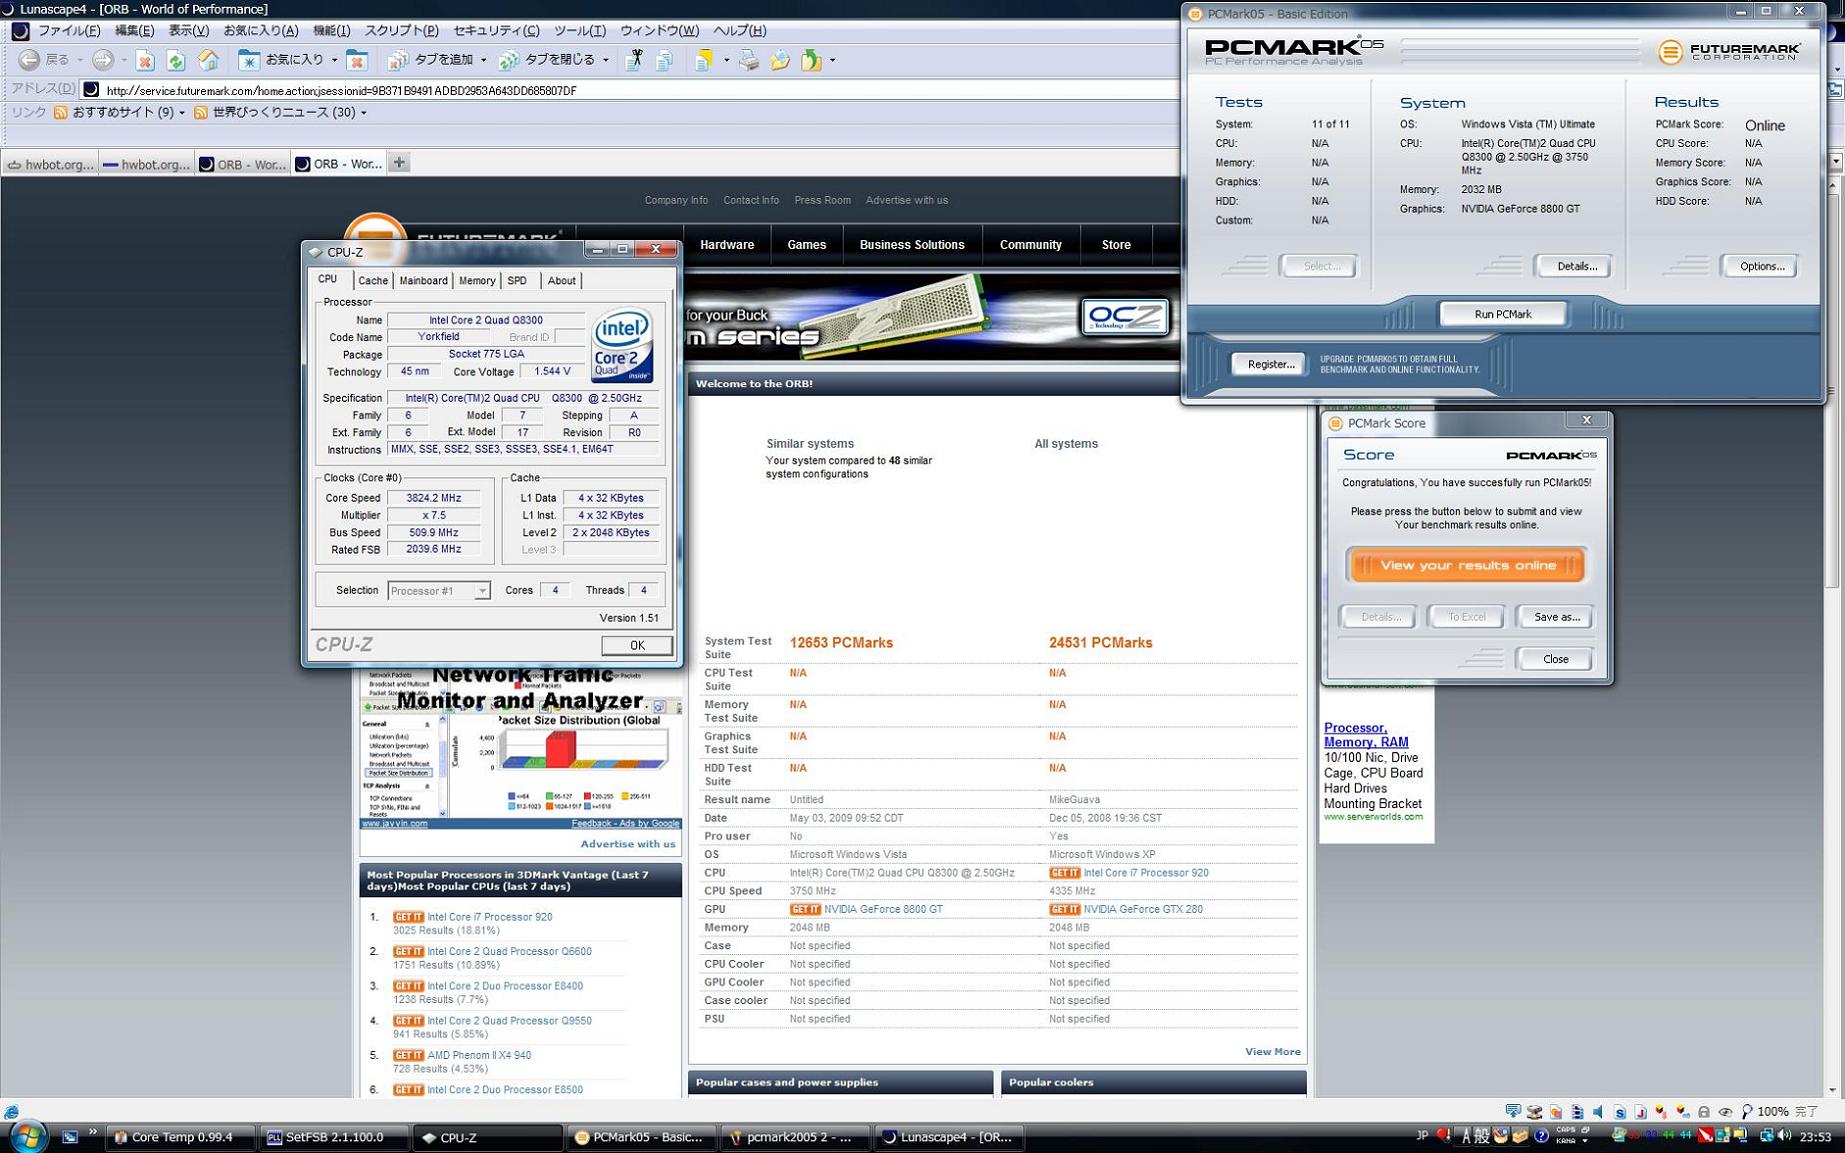1845x1153 pixels.
Task: Click the browser Back arrow icon
Action: (x=29, y=60)
